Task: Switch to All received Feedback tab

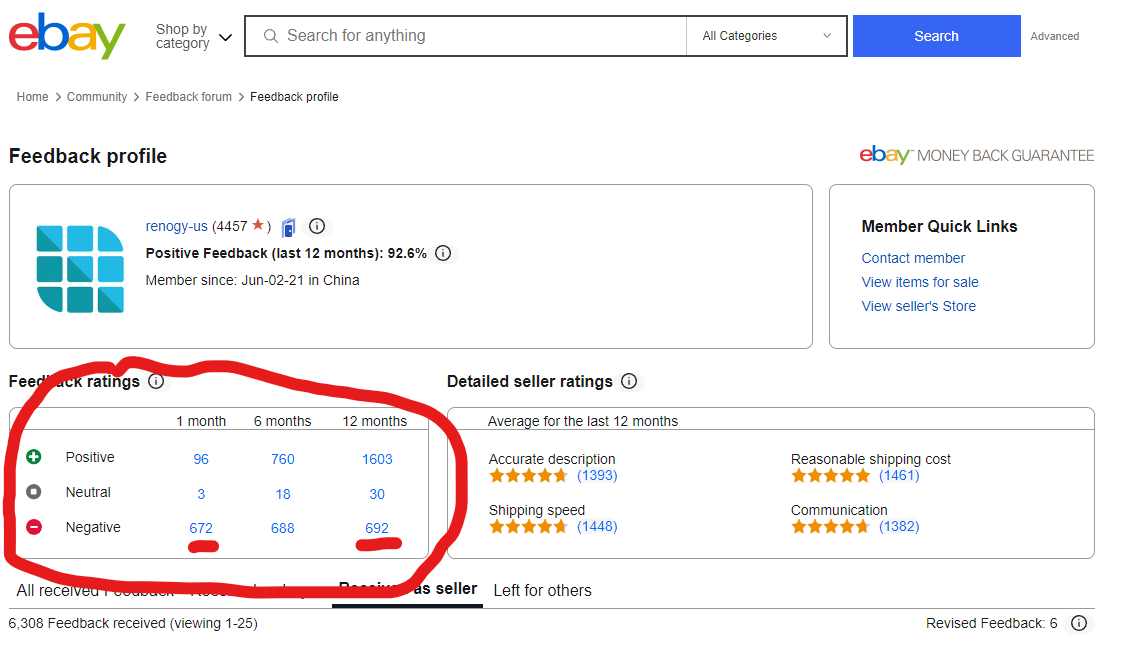Action: point(96,590)
